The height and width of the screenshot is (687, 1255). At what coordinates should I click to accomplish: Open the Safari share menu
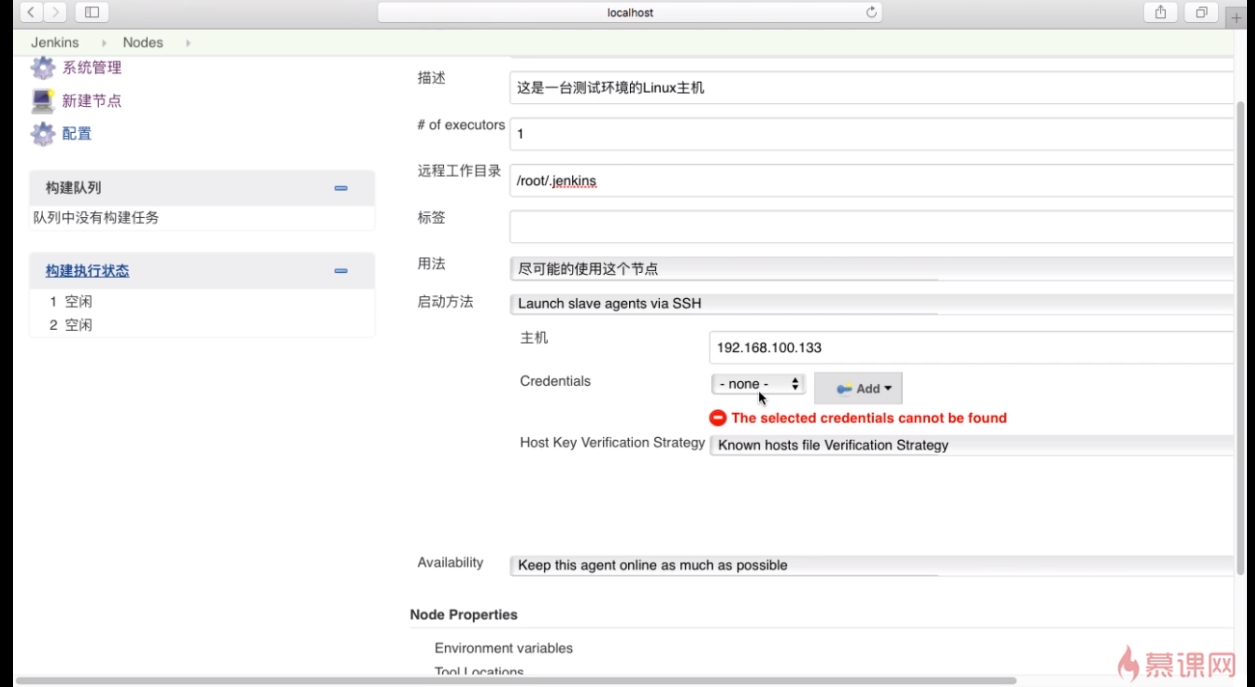(1161, 12)
